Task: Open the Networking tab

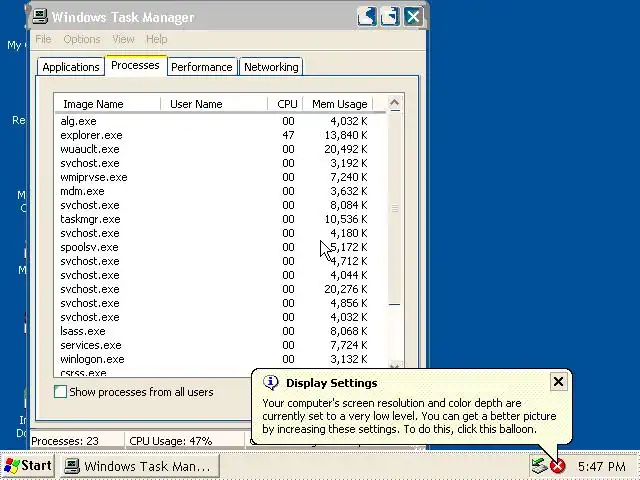Action: click(271, 67)
